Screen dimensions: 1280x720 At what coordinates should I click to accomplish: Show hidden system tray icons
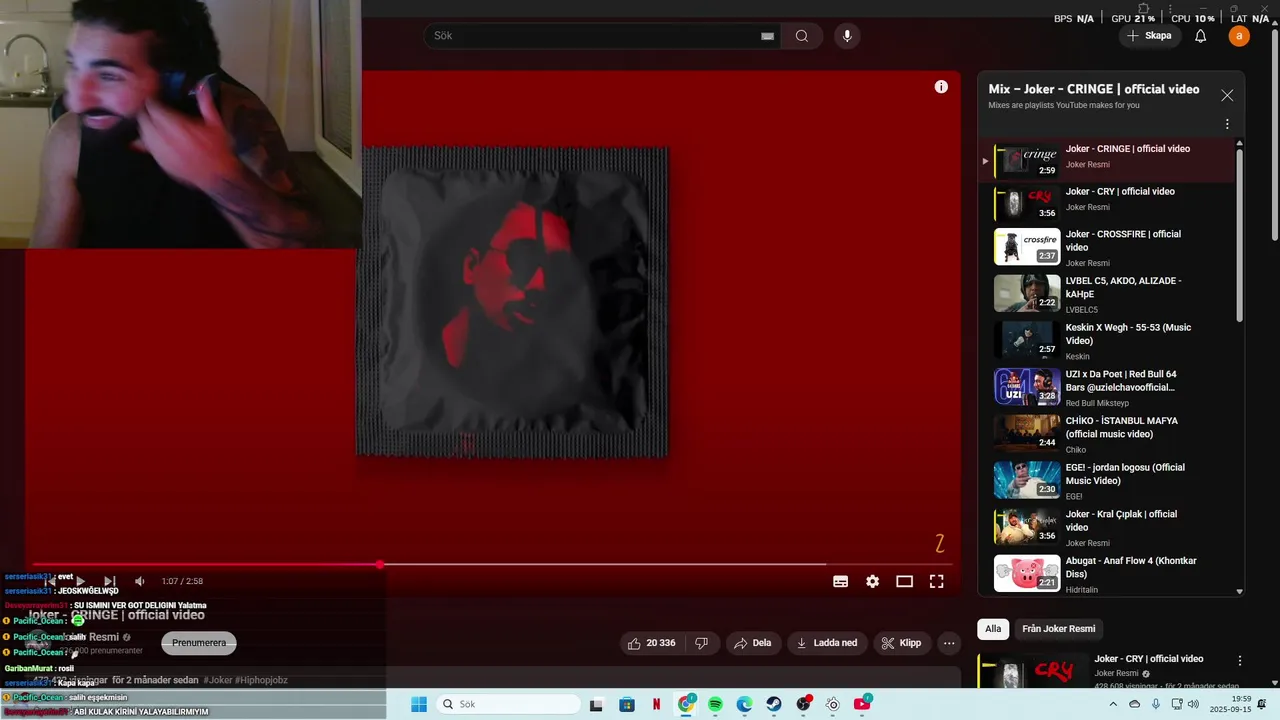point(1114,704)
